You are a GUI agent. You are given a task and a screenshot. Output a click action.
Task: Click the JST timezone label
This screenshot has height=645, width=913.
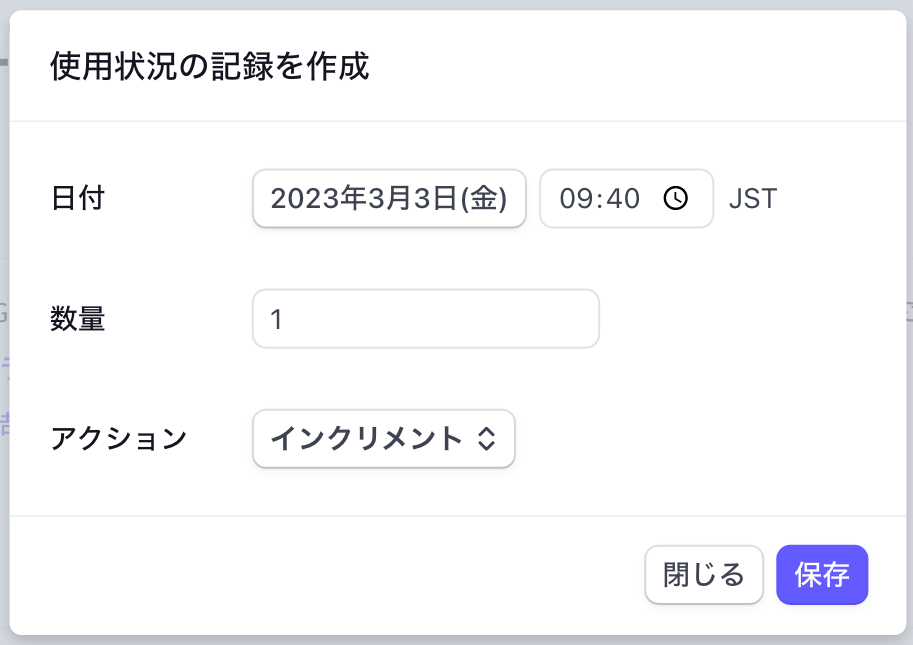tap(753, 199)
